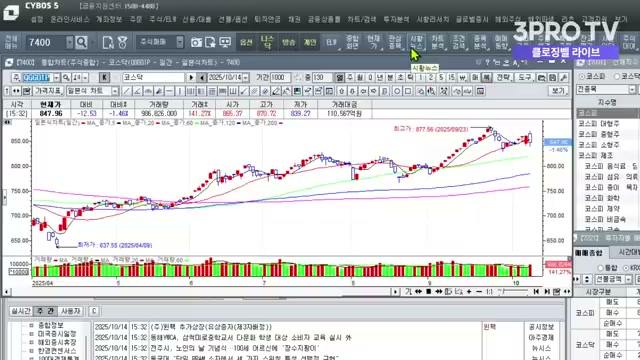Select the circle shape drawing tool
Viewport: 640px width, 360px height.
pyautogui.click(x=397, y=91)
